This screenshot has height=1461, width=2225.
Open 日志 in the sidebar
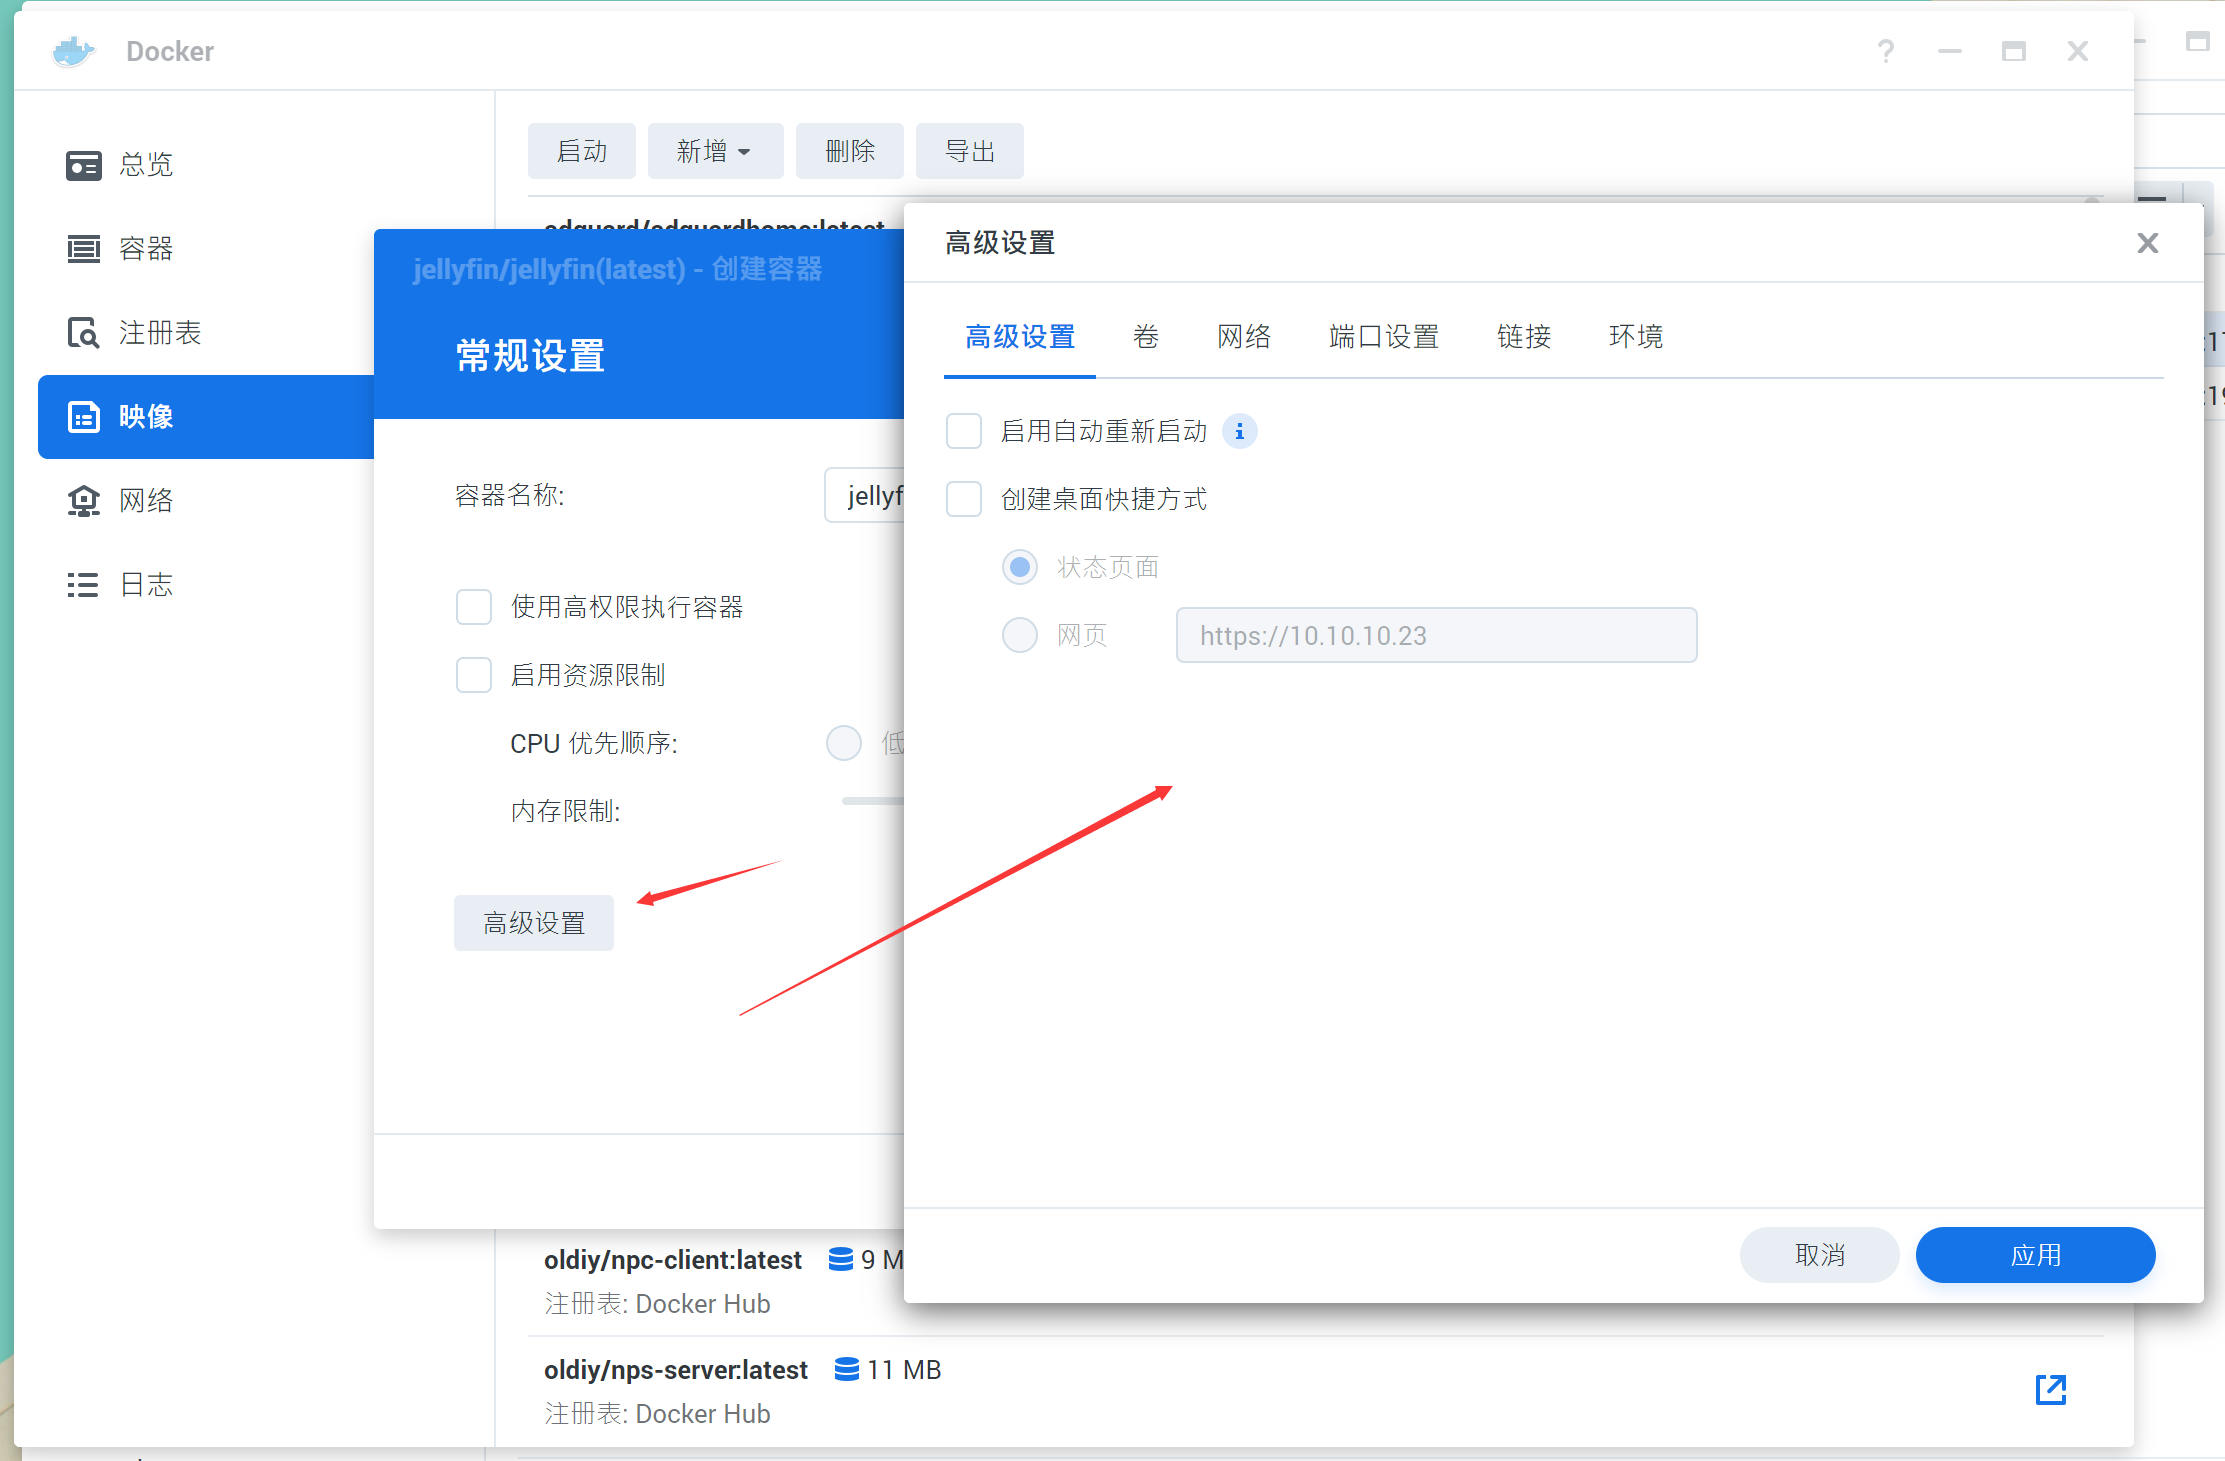click(x=146, y=585)
